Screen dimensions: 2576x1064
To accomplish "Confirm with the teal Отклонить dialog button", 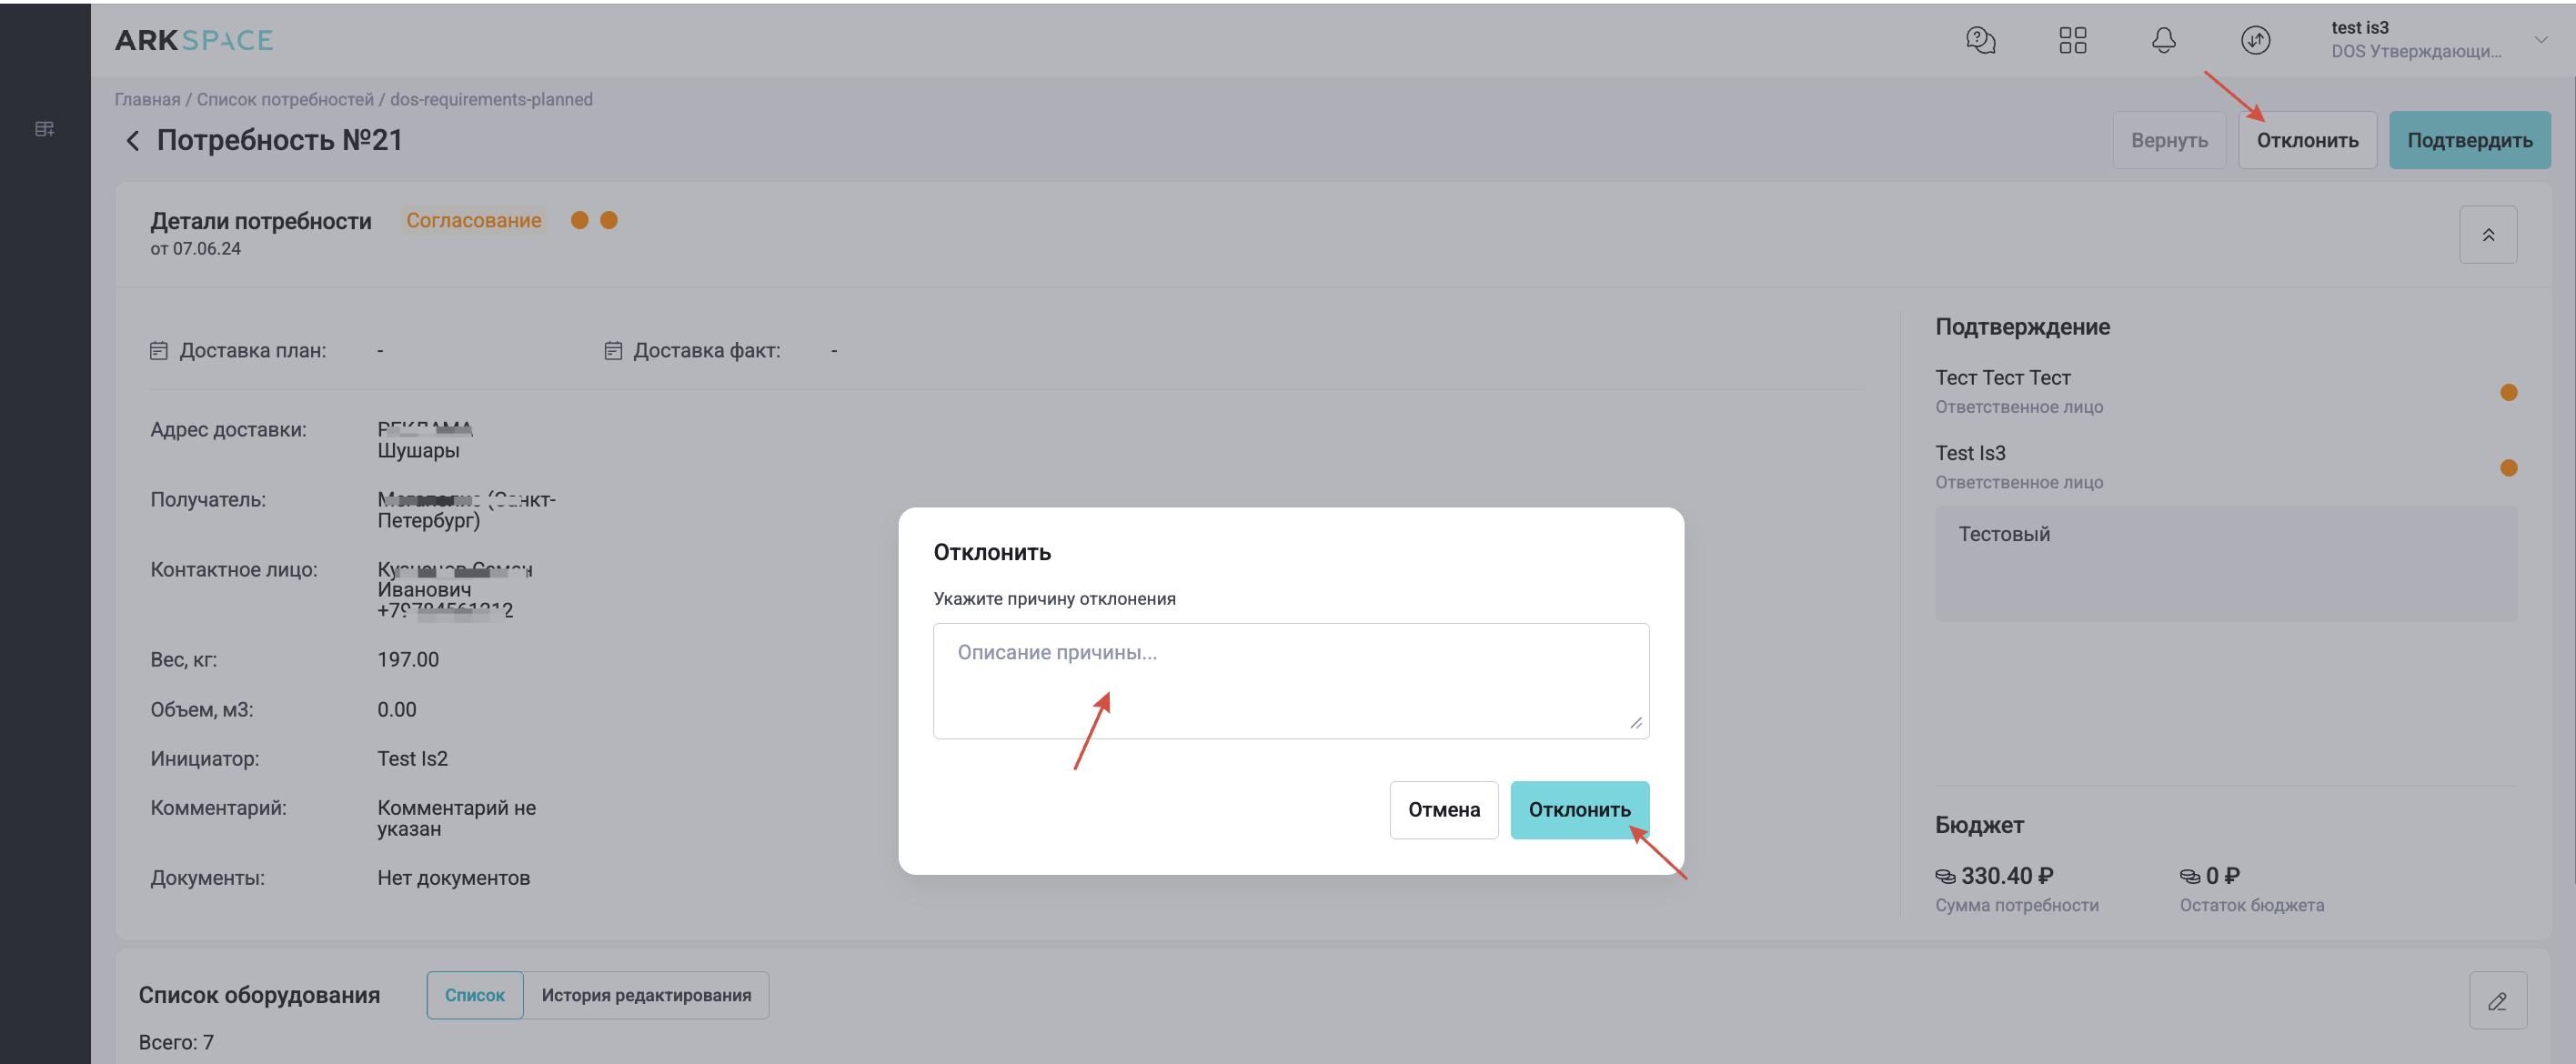I will (1578, 810).
